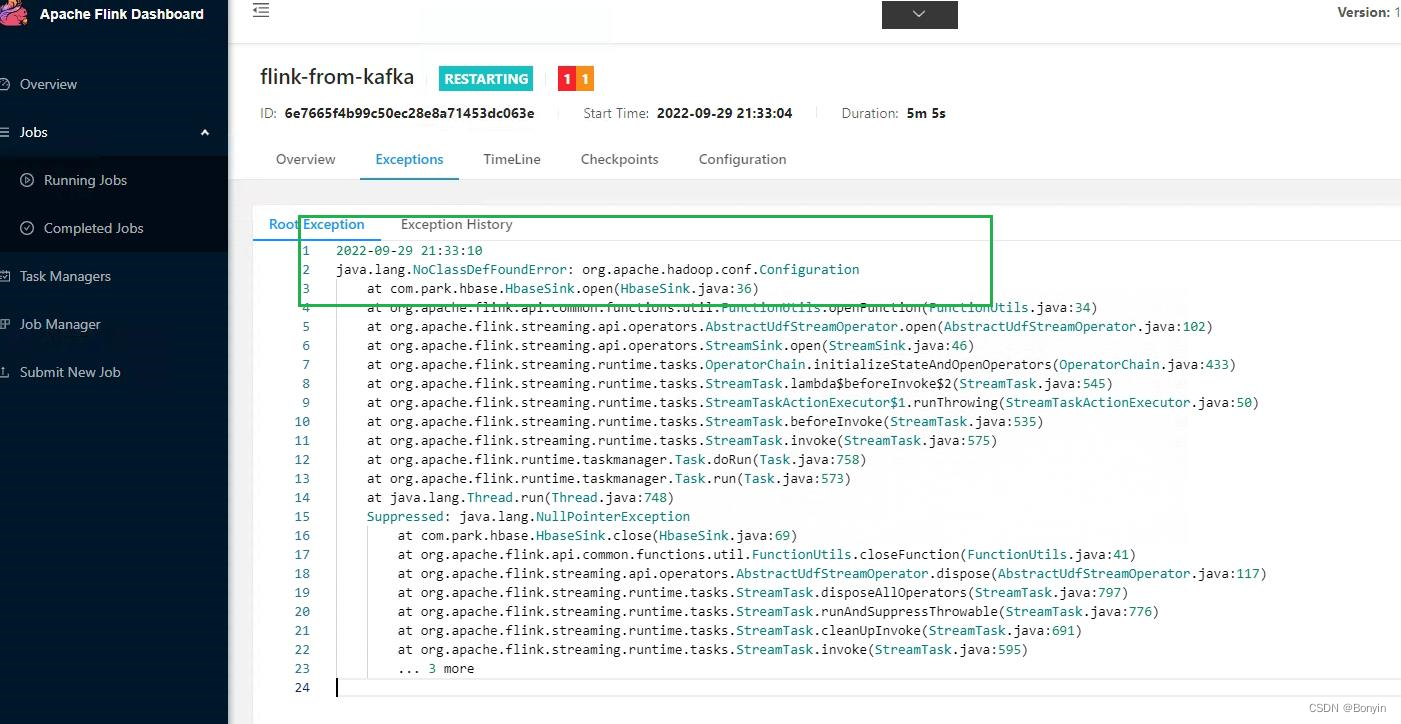Click the AbstractUdfStreamOperator.dispose stack line
The width and height of the screenshot is (1401, 724).
click(832, 573)
